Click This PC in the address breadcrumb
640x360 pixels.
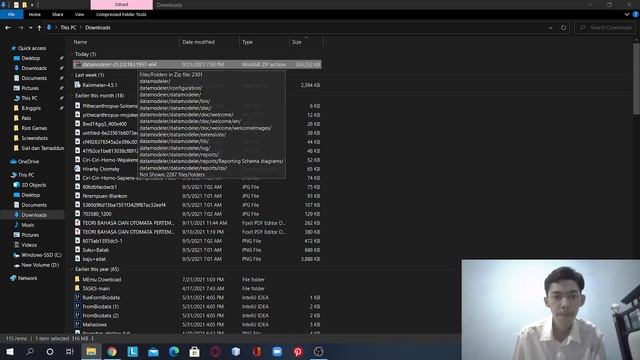(x=68, y=28)
